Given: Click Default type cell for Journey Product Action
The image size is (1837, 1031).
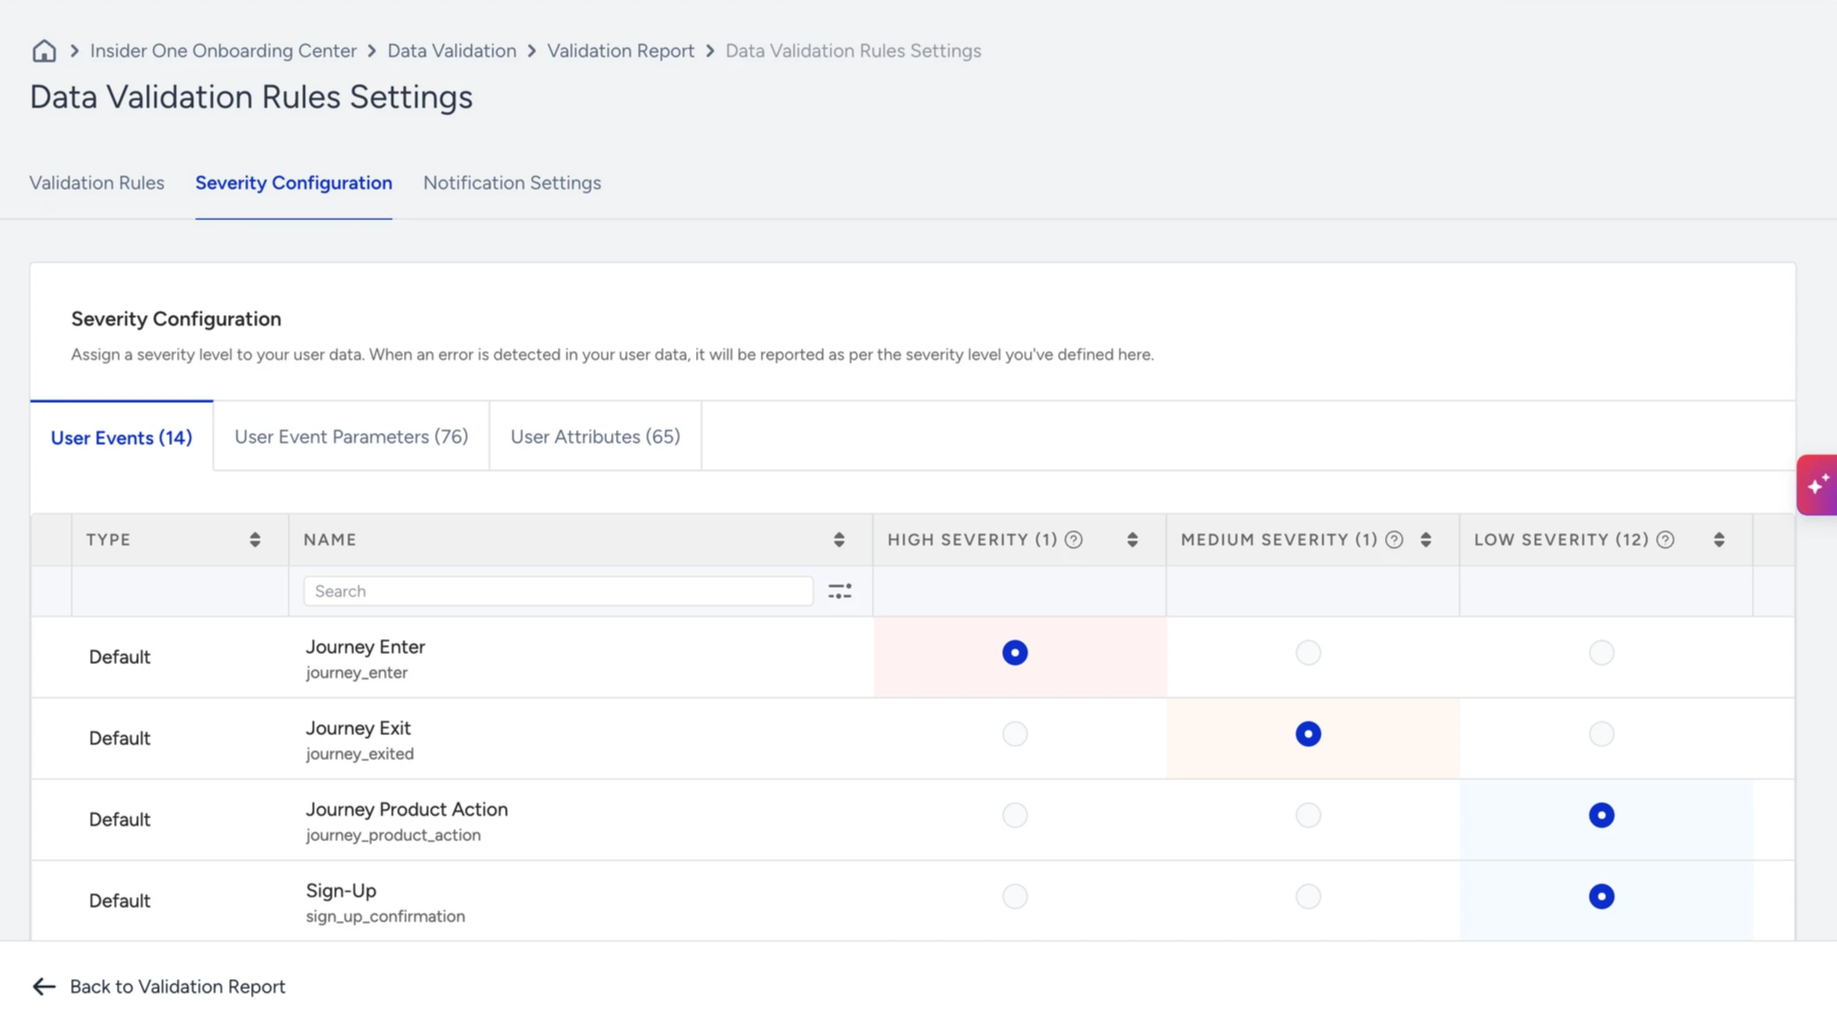Looking at the screenshot, I should tap(120, 820).
